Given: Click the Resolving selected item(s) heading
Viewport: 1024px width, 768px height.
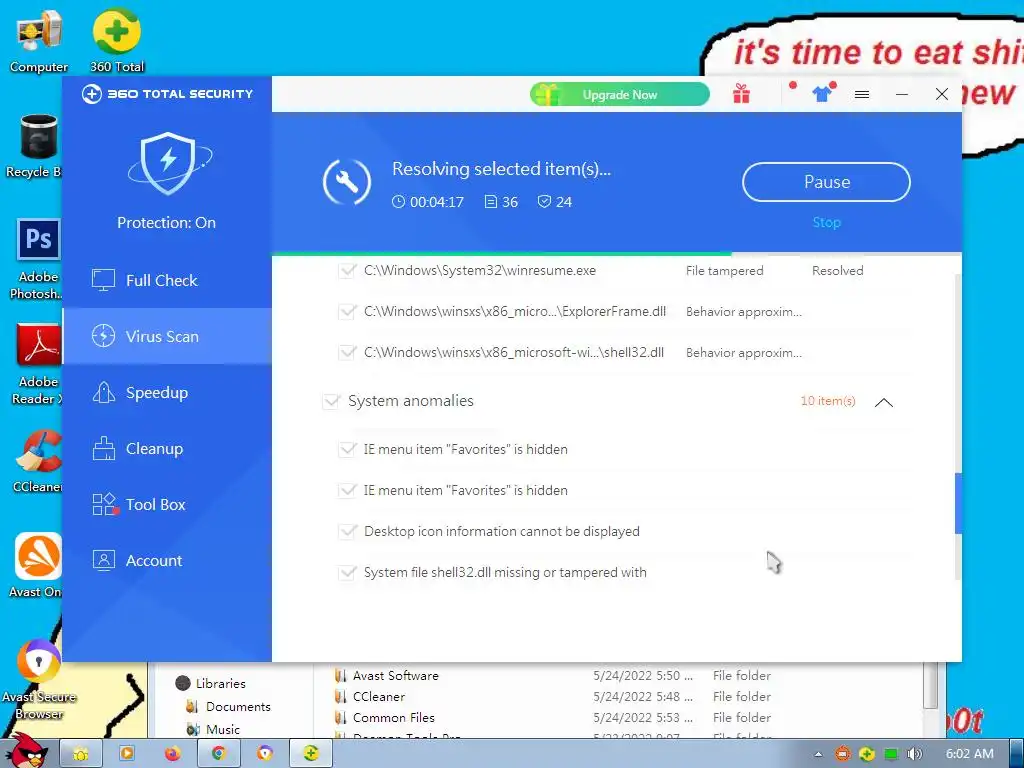Looking at the screenshot, I should pos(501,169).
